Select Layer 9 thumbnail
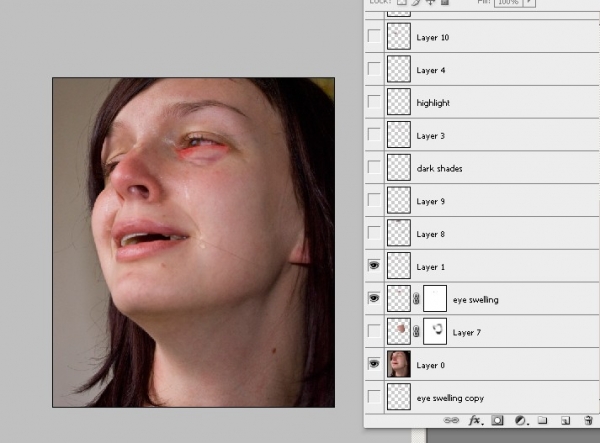The height and width of the screenshot is (443, 600). click(399, 200)
